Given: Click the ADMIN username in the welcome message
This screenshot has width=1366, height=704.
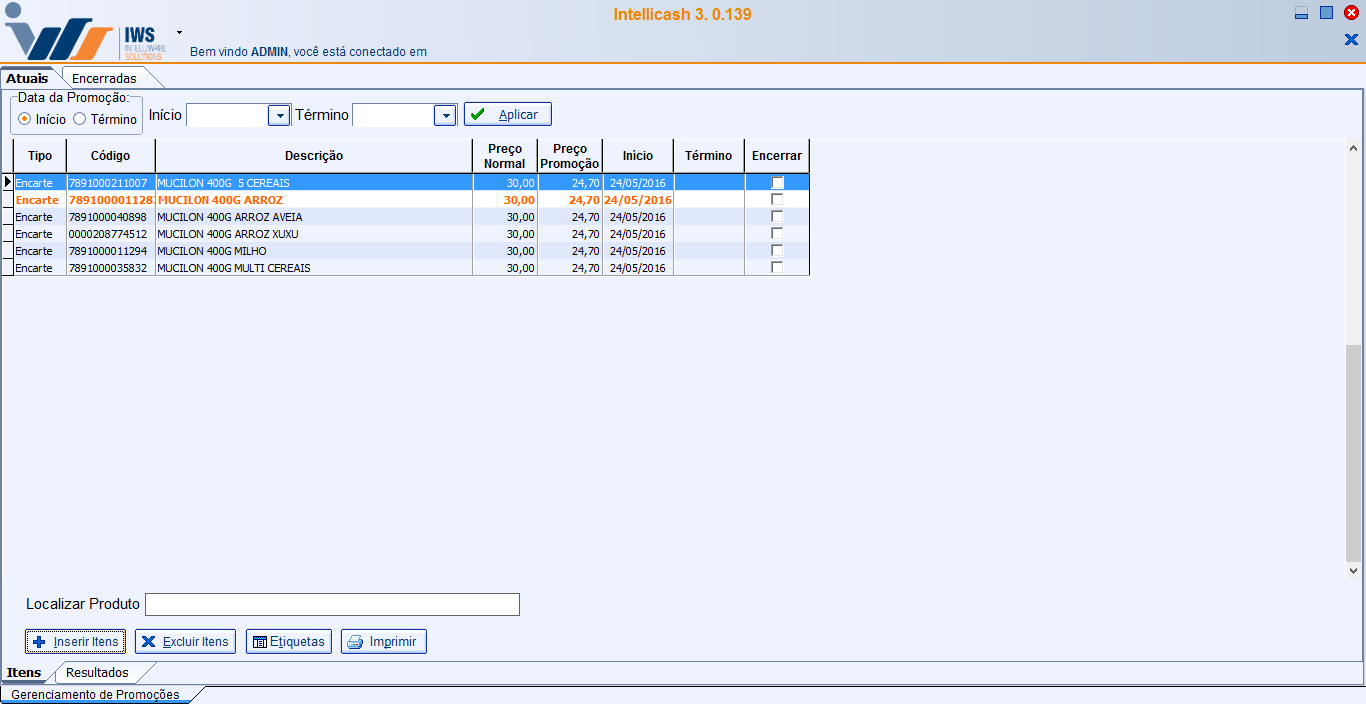Looking at the screenshot, I should pos(269,51).
